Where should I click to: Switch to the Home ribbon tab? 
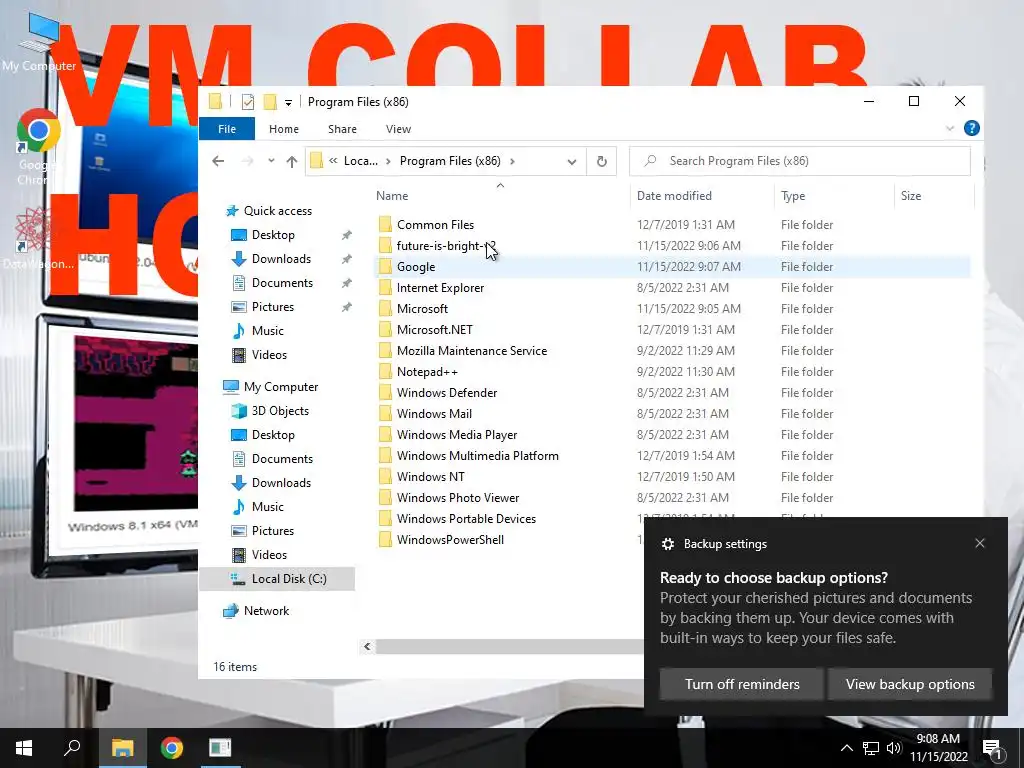(283, 129)
